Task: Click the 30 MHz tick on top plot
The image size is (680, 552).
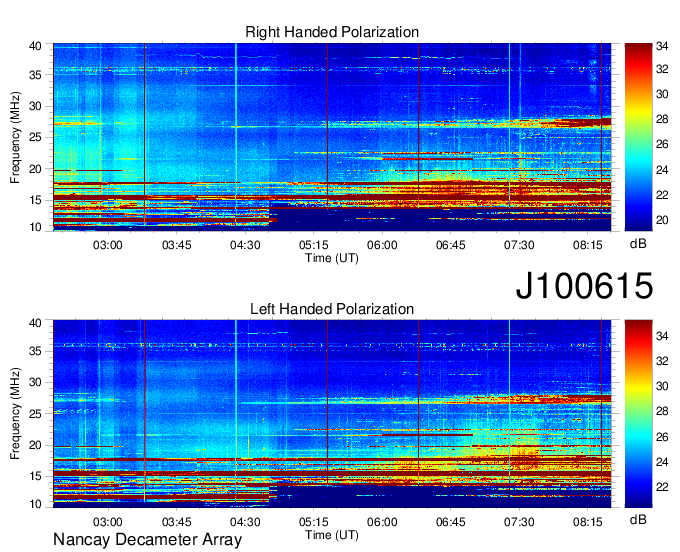Action: (x=35, y=106)
